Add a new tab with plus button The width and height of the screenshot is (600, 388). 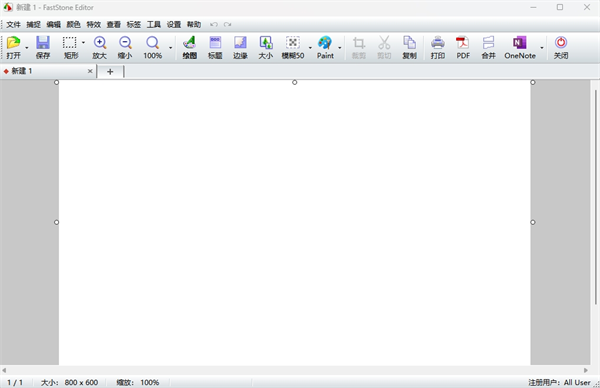pyautogui.click(x=110, y=72)
